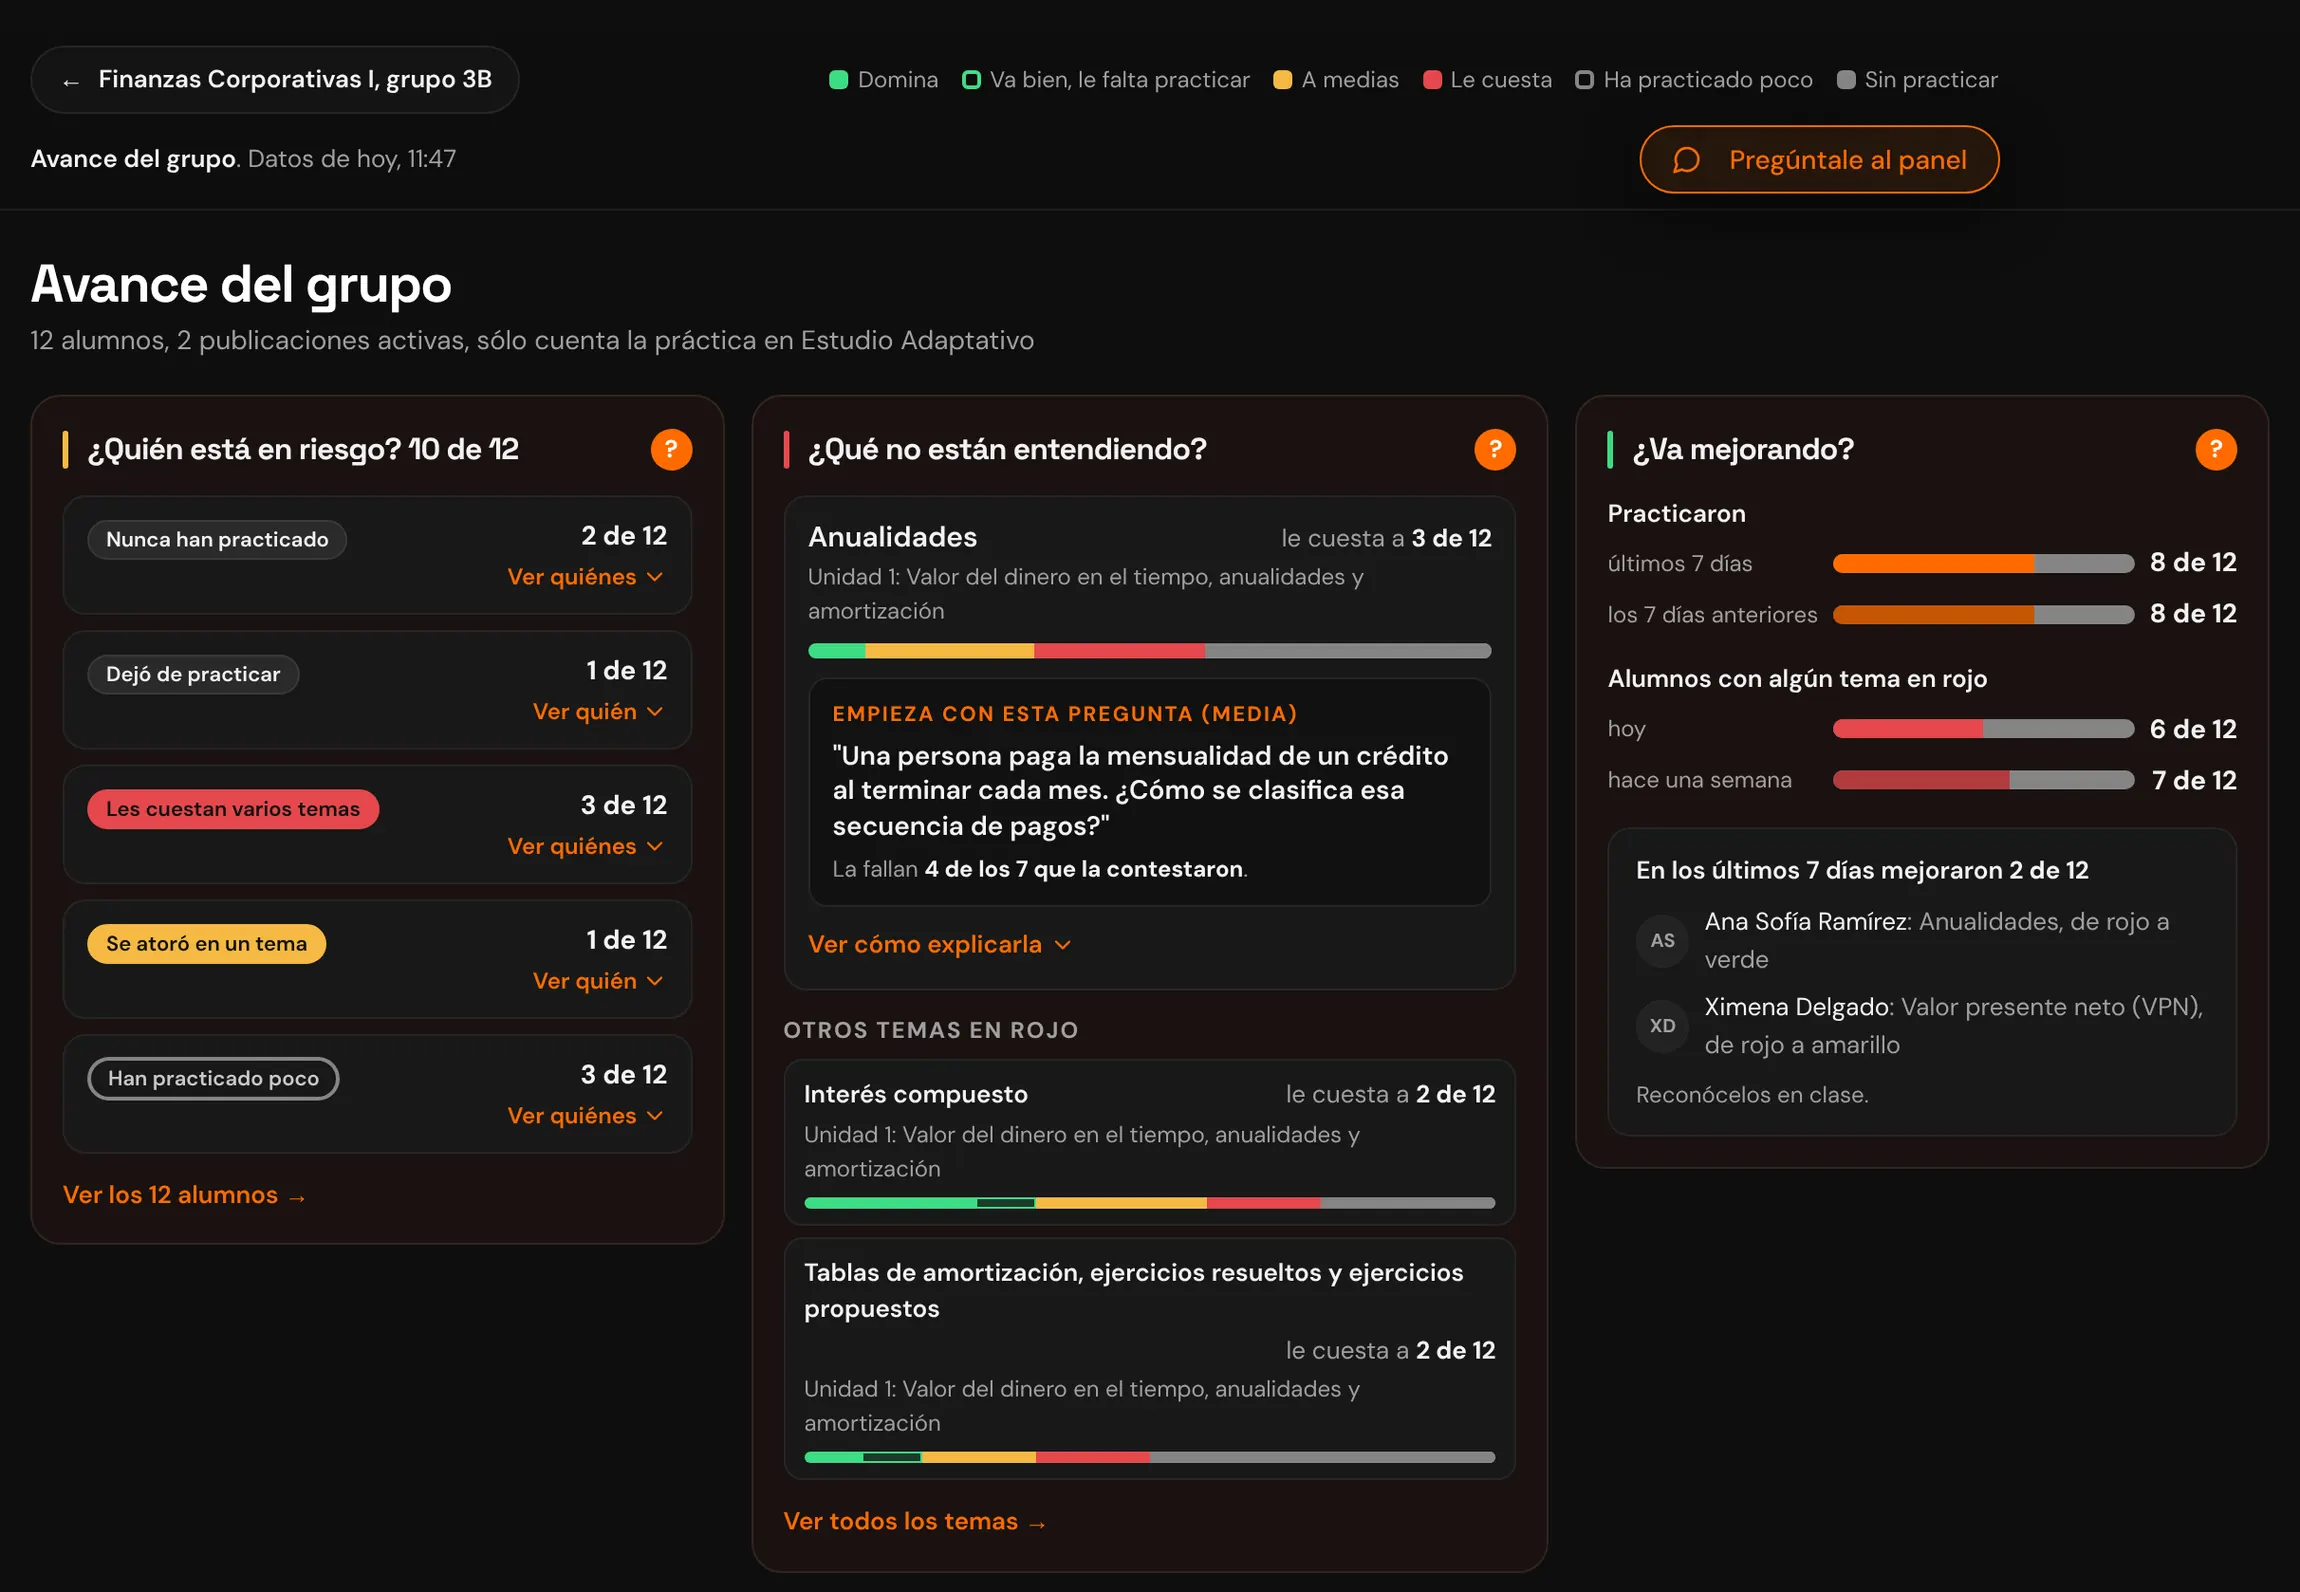Click the yellow 'A medias' legend square

pos(1282,80)
